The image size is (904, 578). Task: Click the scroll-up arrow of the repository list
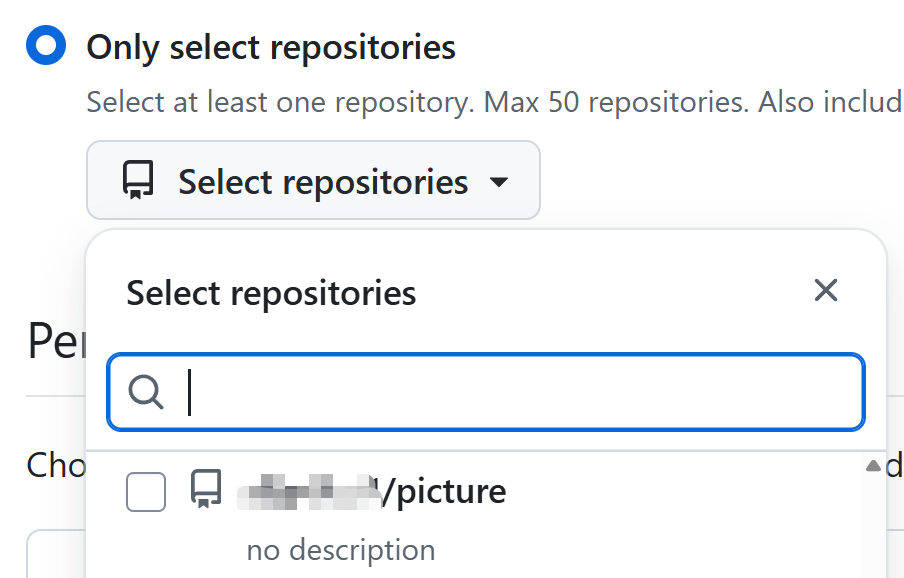(872, 465)
